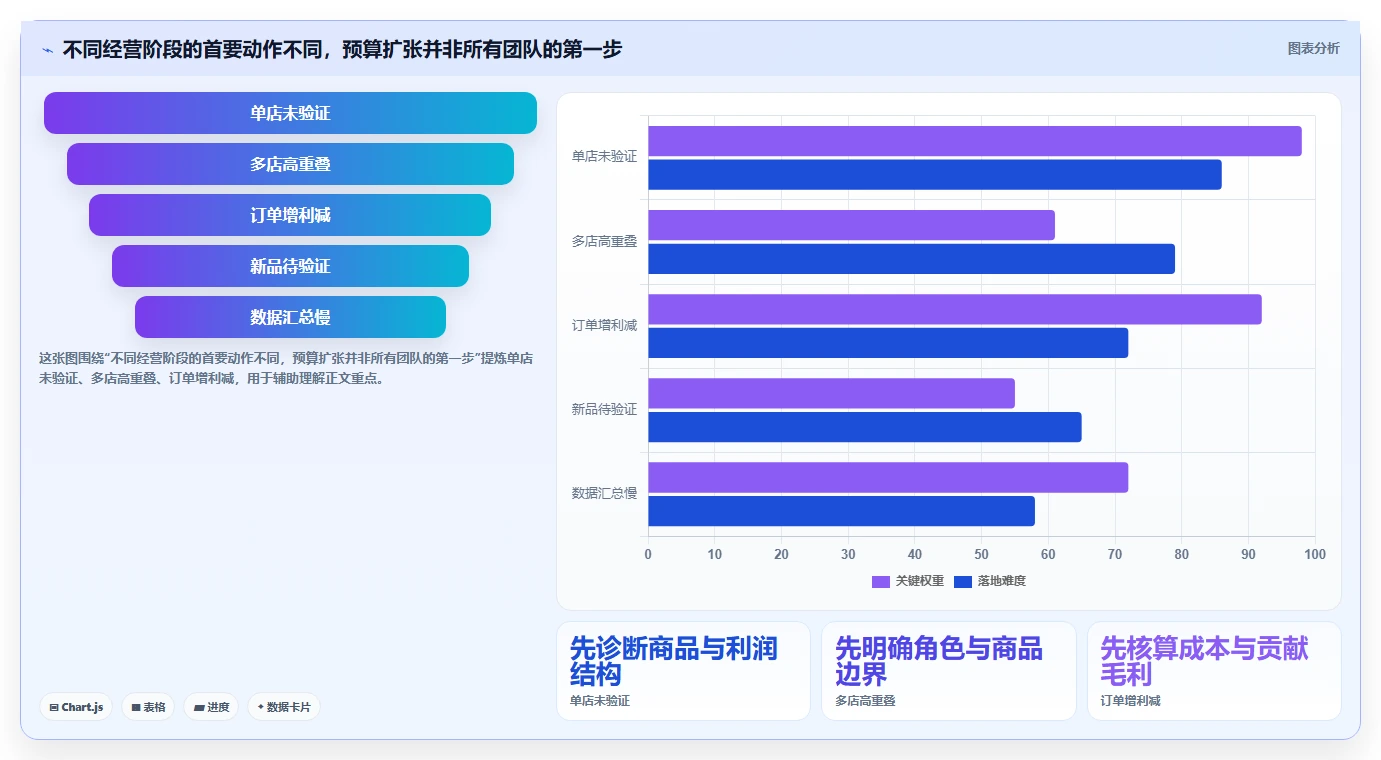Click the purple 新品待验证 关键权重 bar
Image resolution: width=1381 pixels, height=760 pixels.
click(831, 393)
